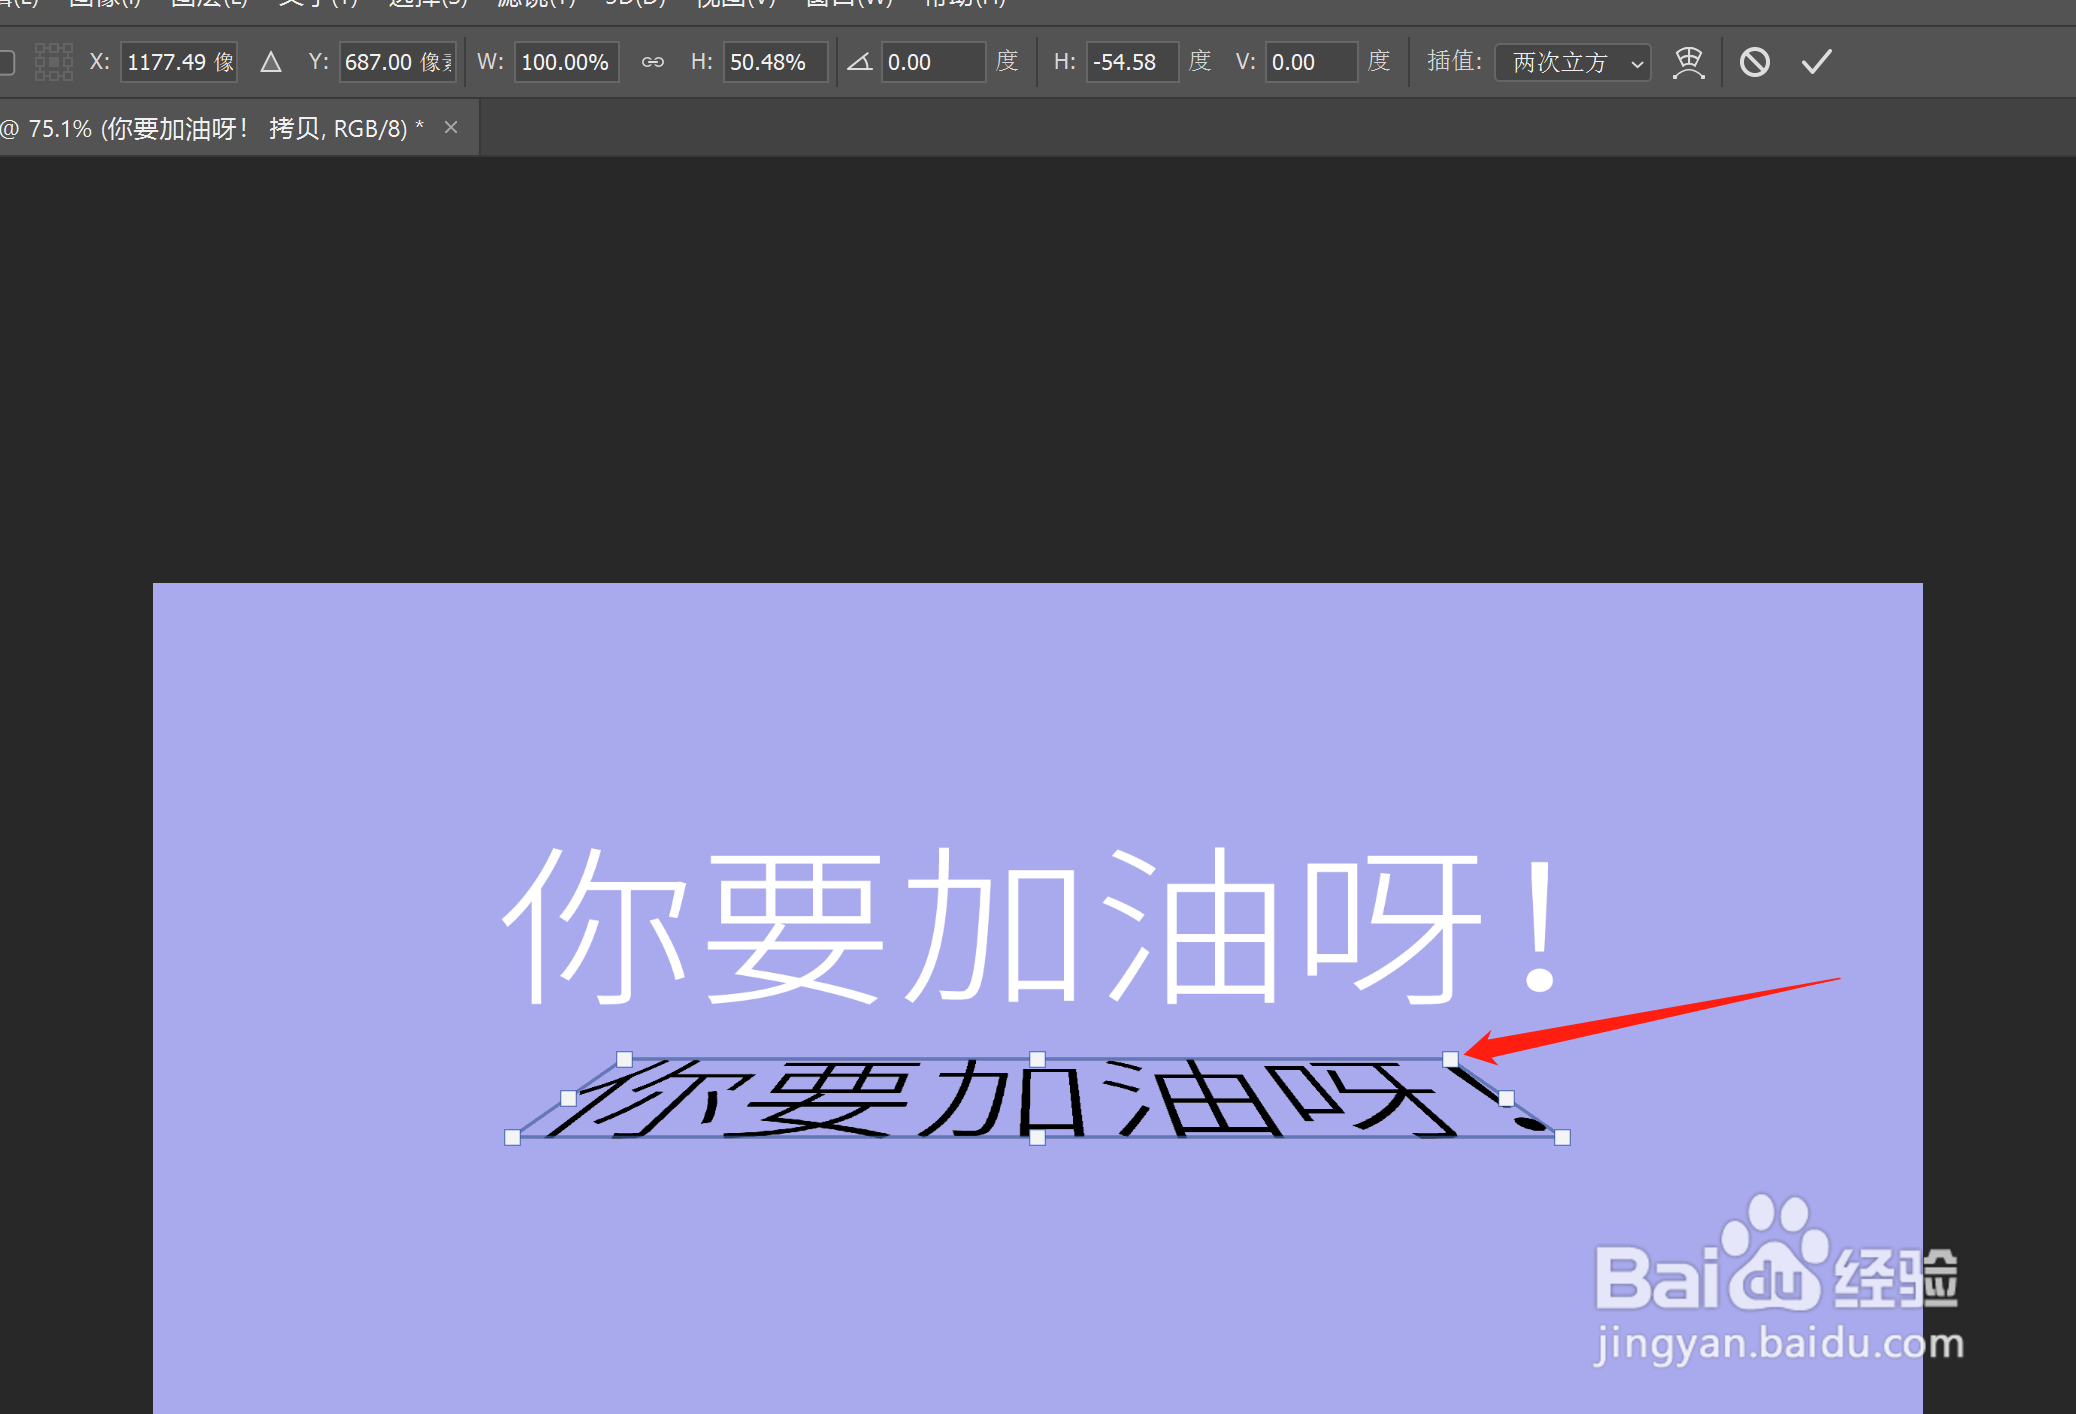Close the 你要加油呀! 拷贝 document tab
Screen dimensions: 2076x1414
(451, 127)
